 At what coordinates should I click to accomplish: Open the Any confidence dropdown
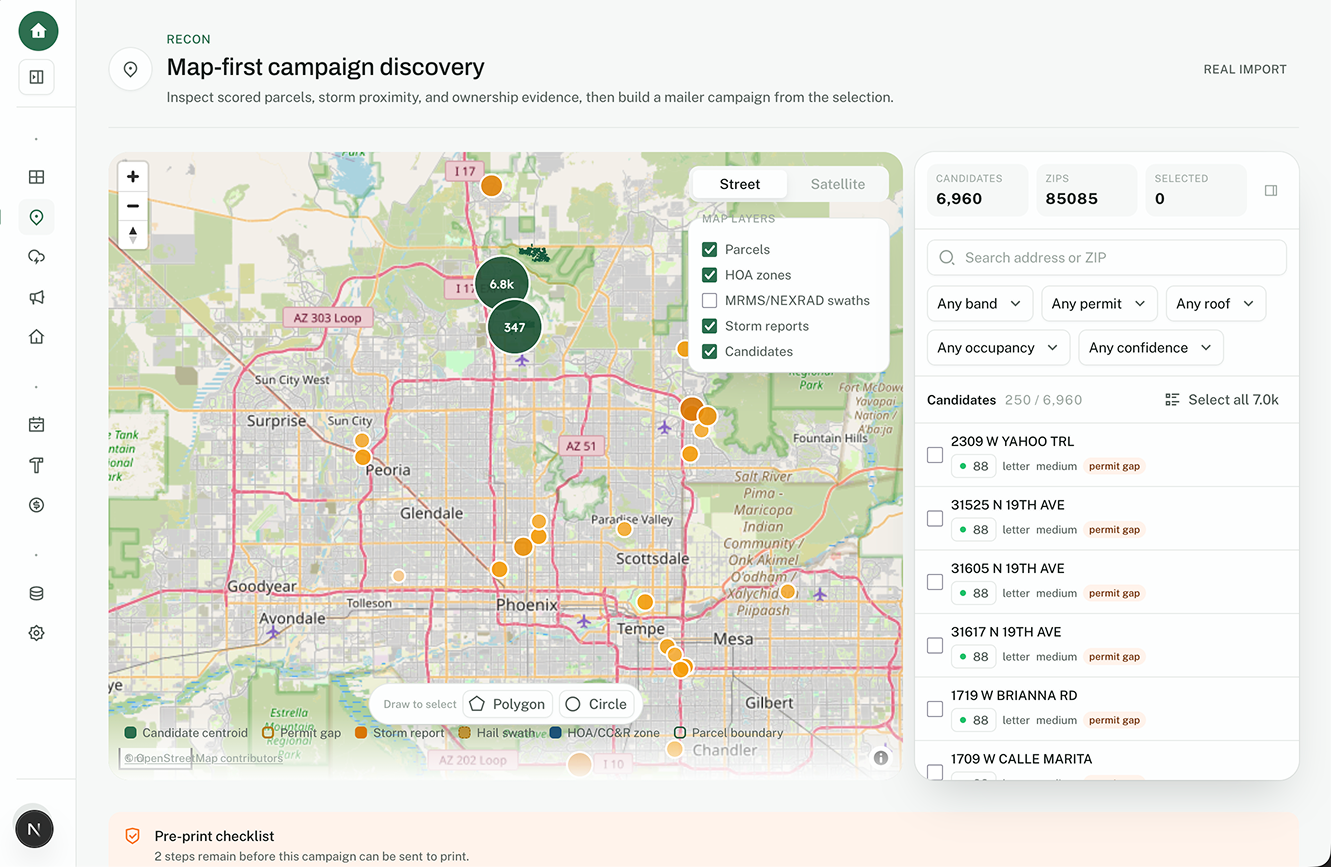pos(1151,348)
